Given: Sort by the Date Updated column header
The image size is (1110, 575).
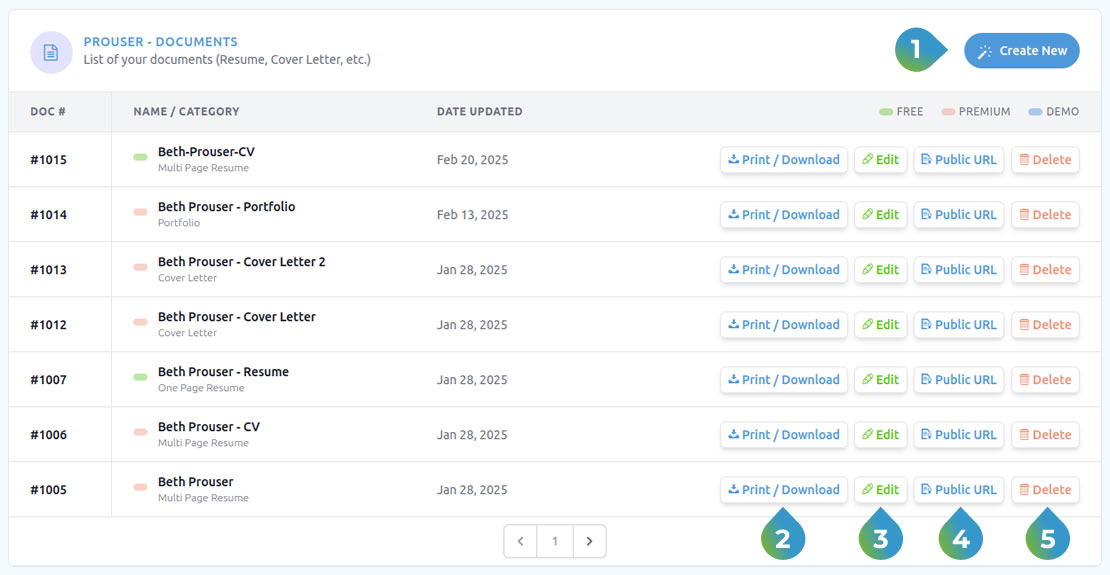Looking at the screenshot, I should (479, 112).
